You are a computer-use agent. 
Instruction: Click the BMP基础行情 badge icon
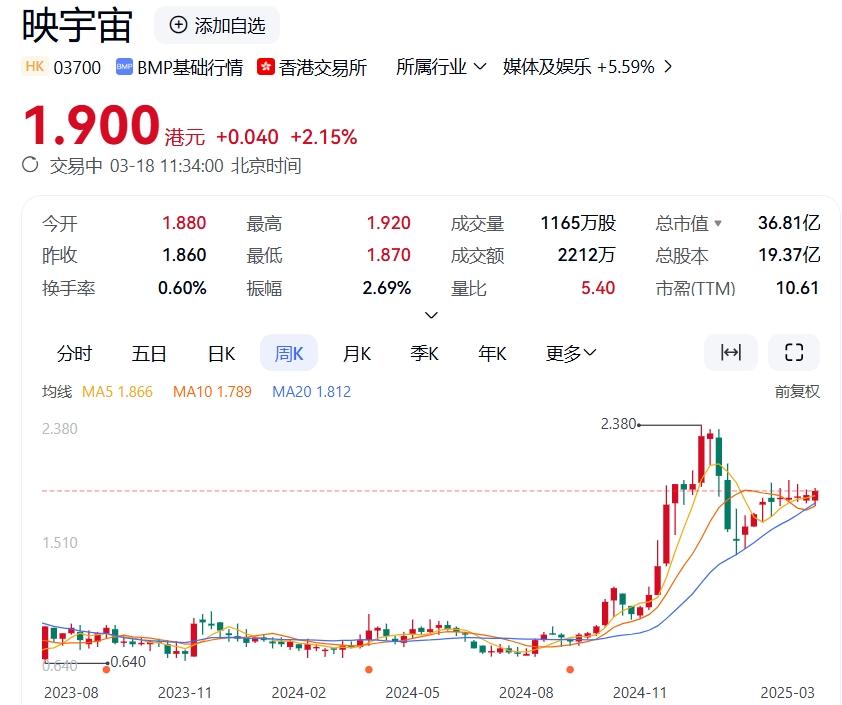[x=125, y=67]
